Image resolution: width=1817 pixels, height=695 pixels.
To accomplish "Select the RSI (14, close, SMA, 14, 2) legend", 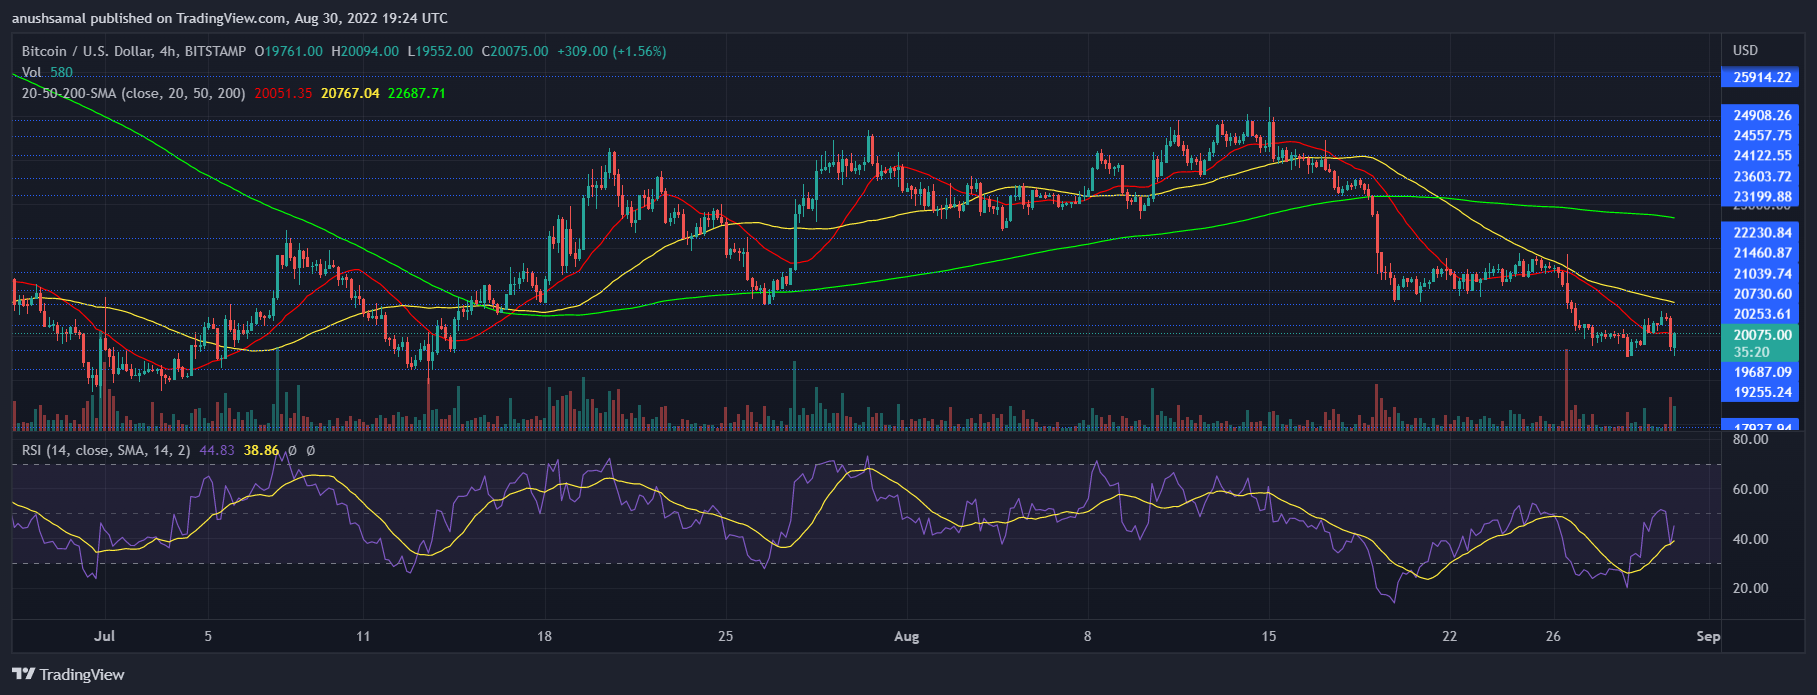I will 106,450.
